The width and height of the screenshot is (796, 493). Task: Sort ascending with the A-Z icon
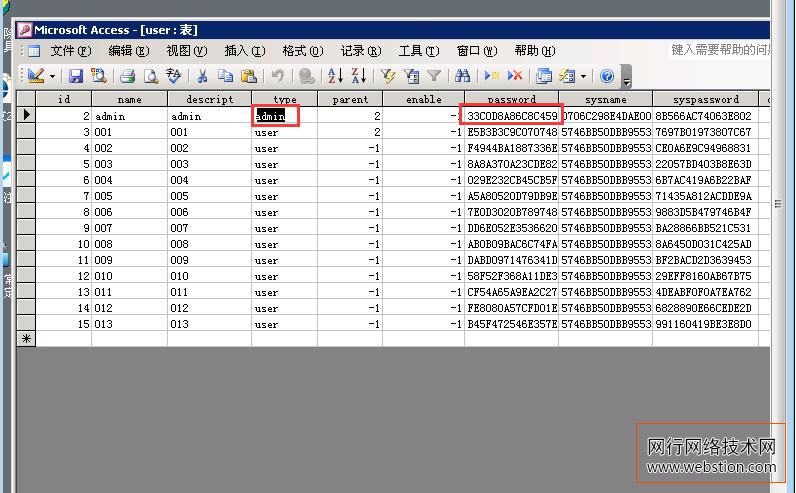335,76
